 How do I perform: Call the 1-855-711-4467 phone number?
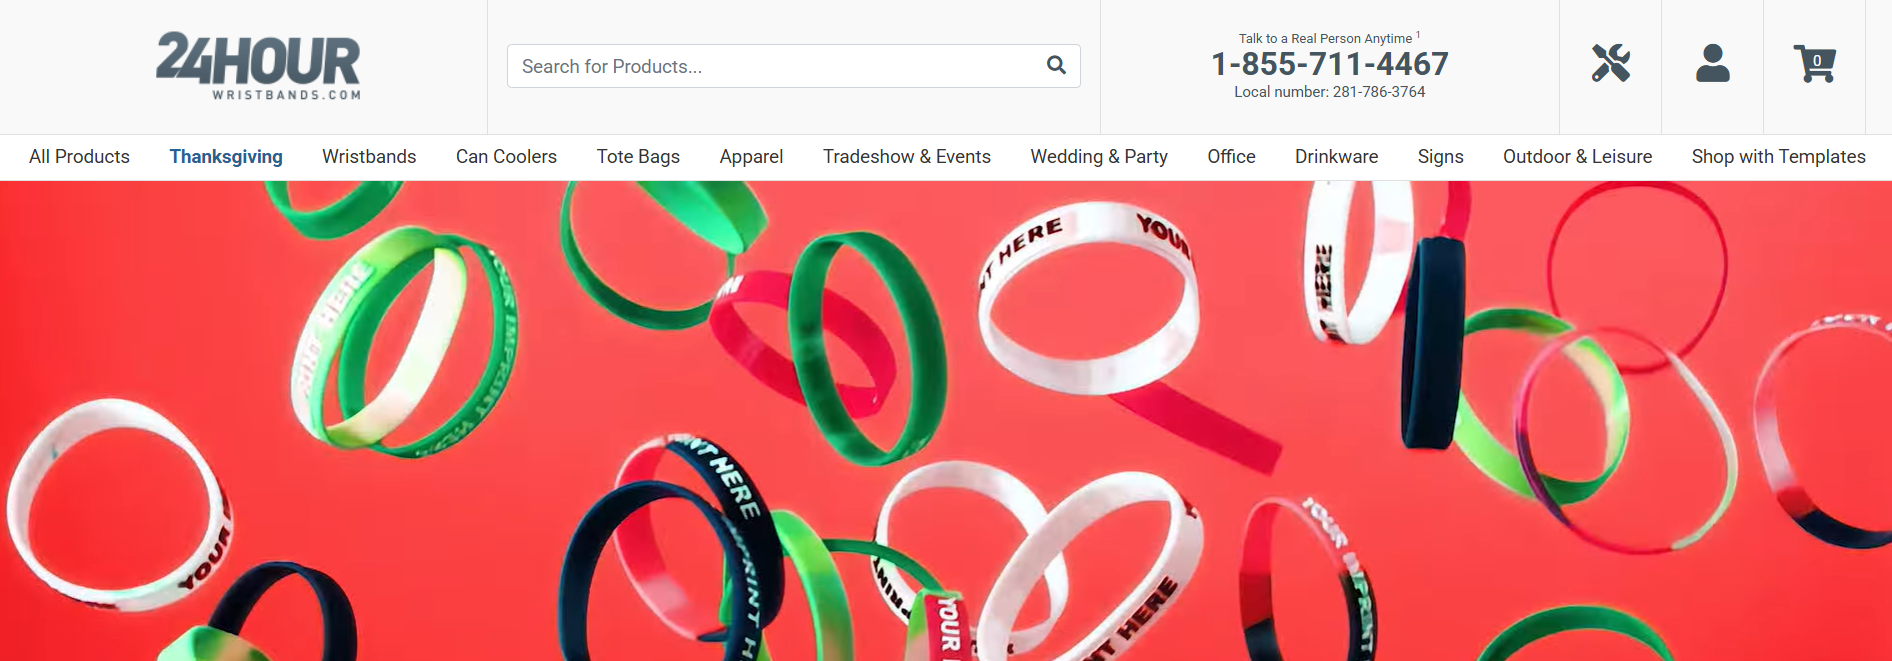[x=1329, y=64]
